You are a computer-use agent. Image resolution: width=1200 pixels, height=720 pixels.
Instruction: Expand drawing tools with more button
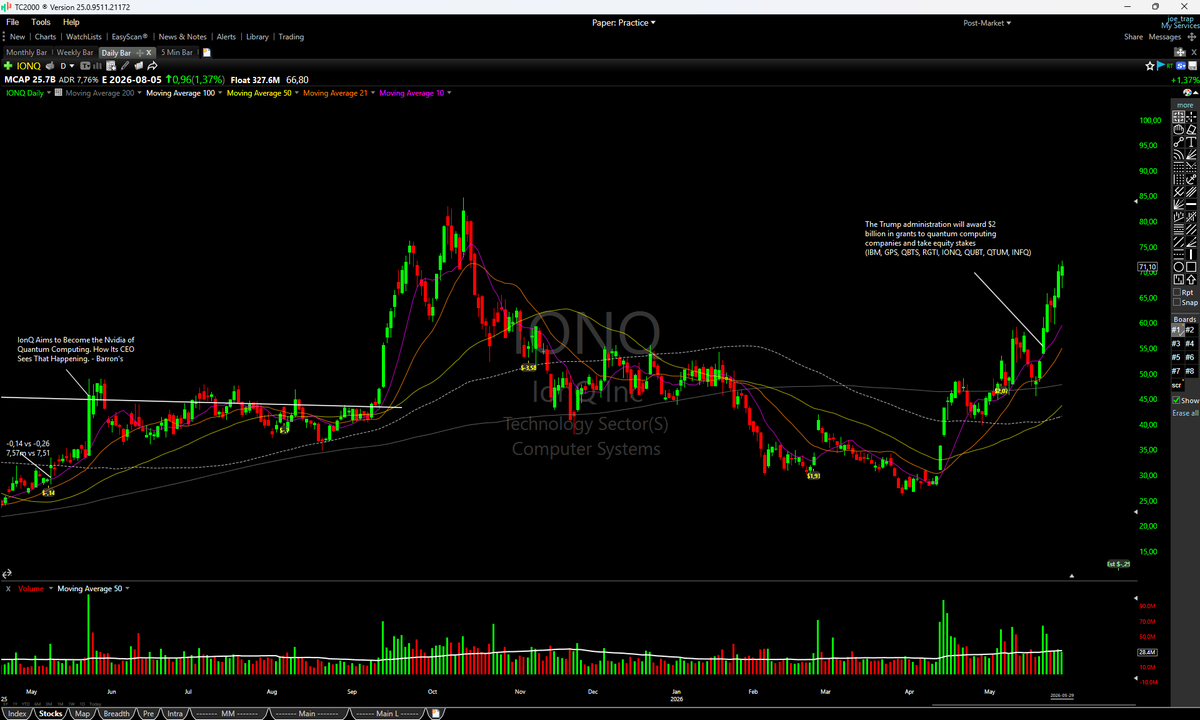1185,104
